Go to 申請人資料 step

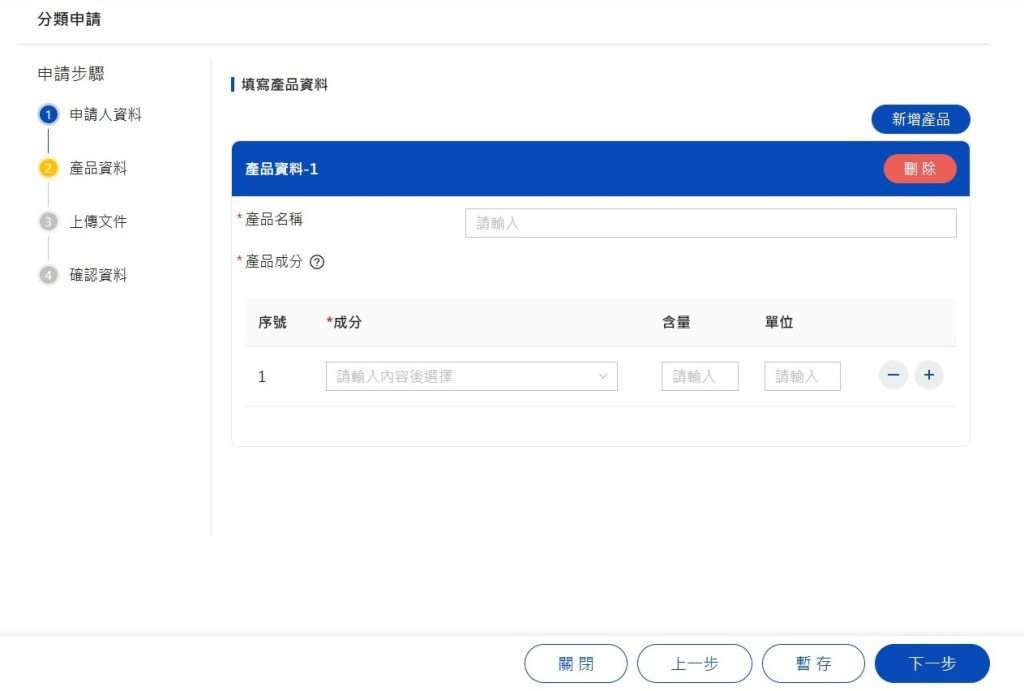(105, 115)
